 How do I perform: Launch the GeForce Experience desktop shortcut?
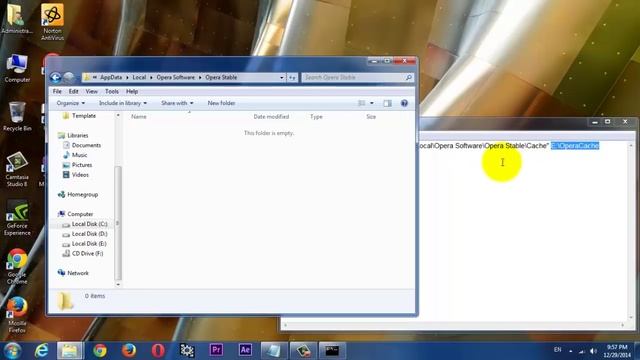pos(17,218)
